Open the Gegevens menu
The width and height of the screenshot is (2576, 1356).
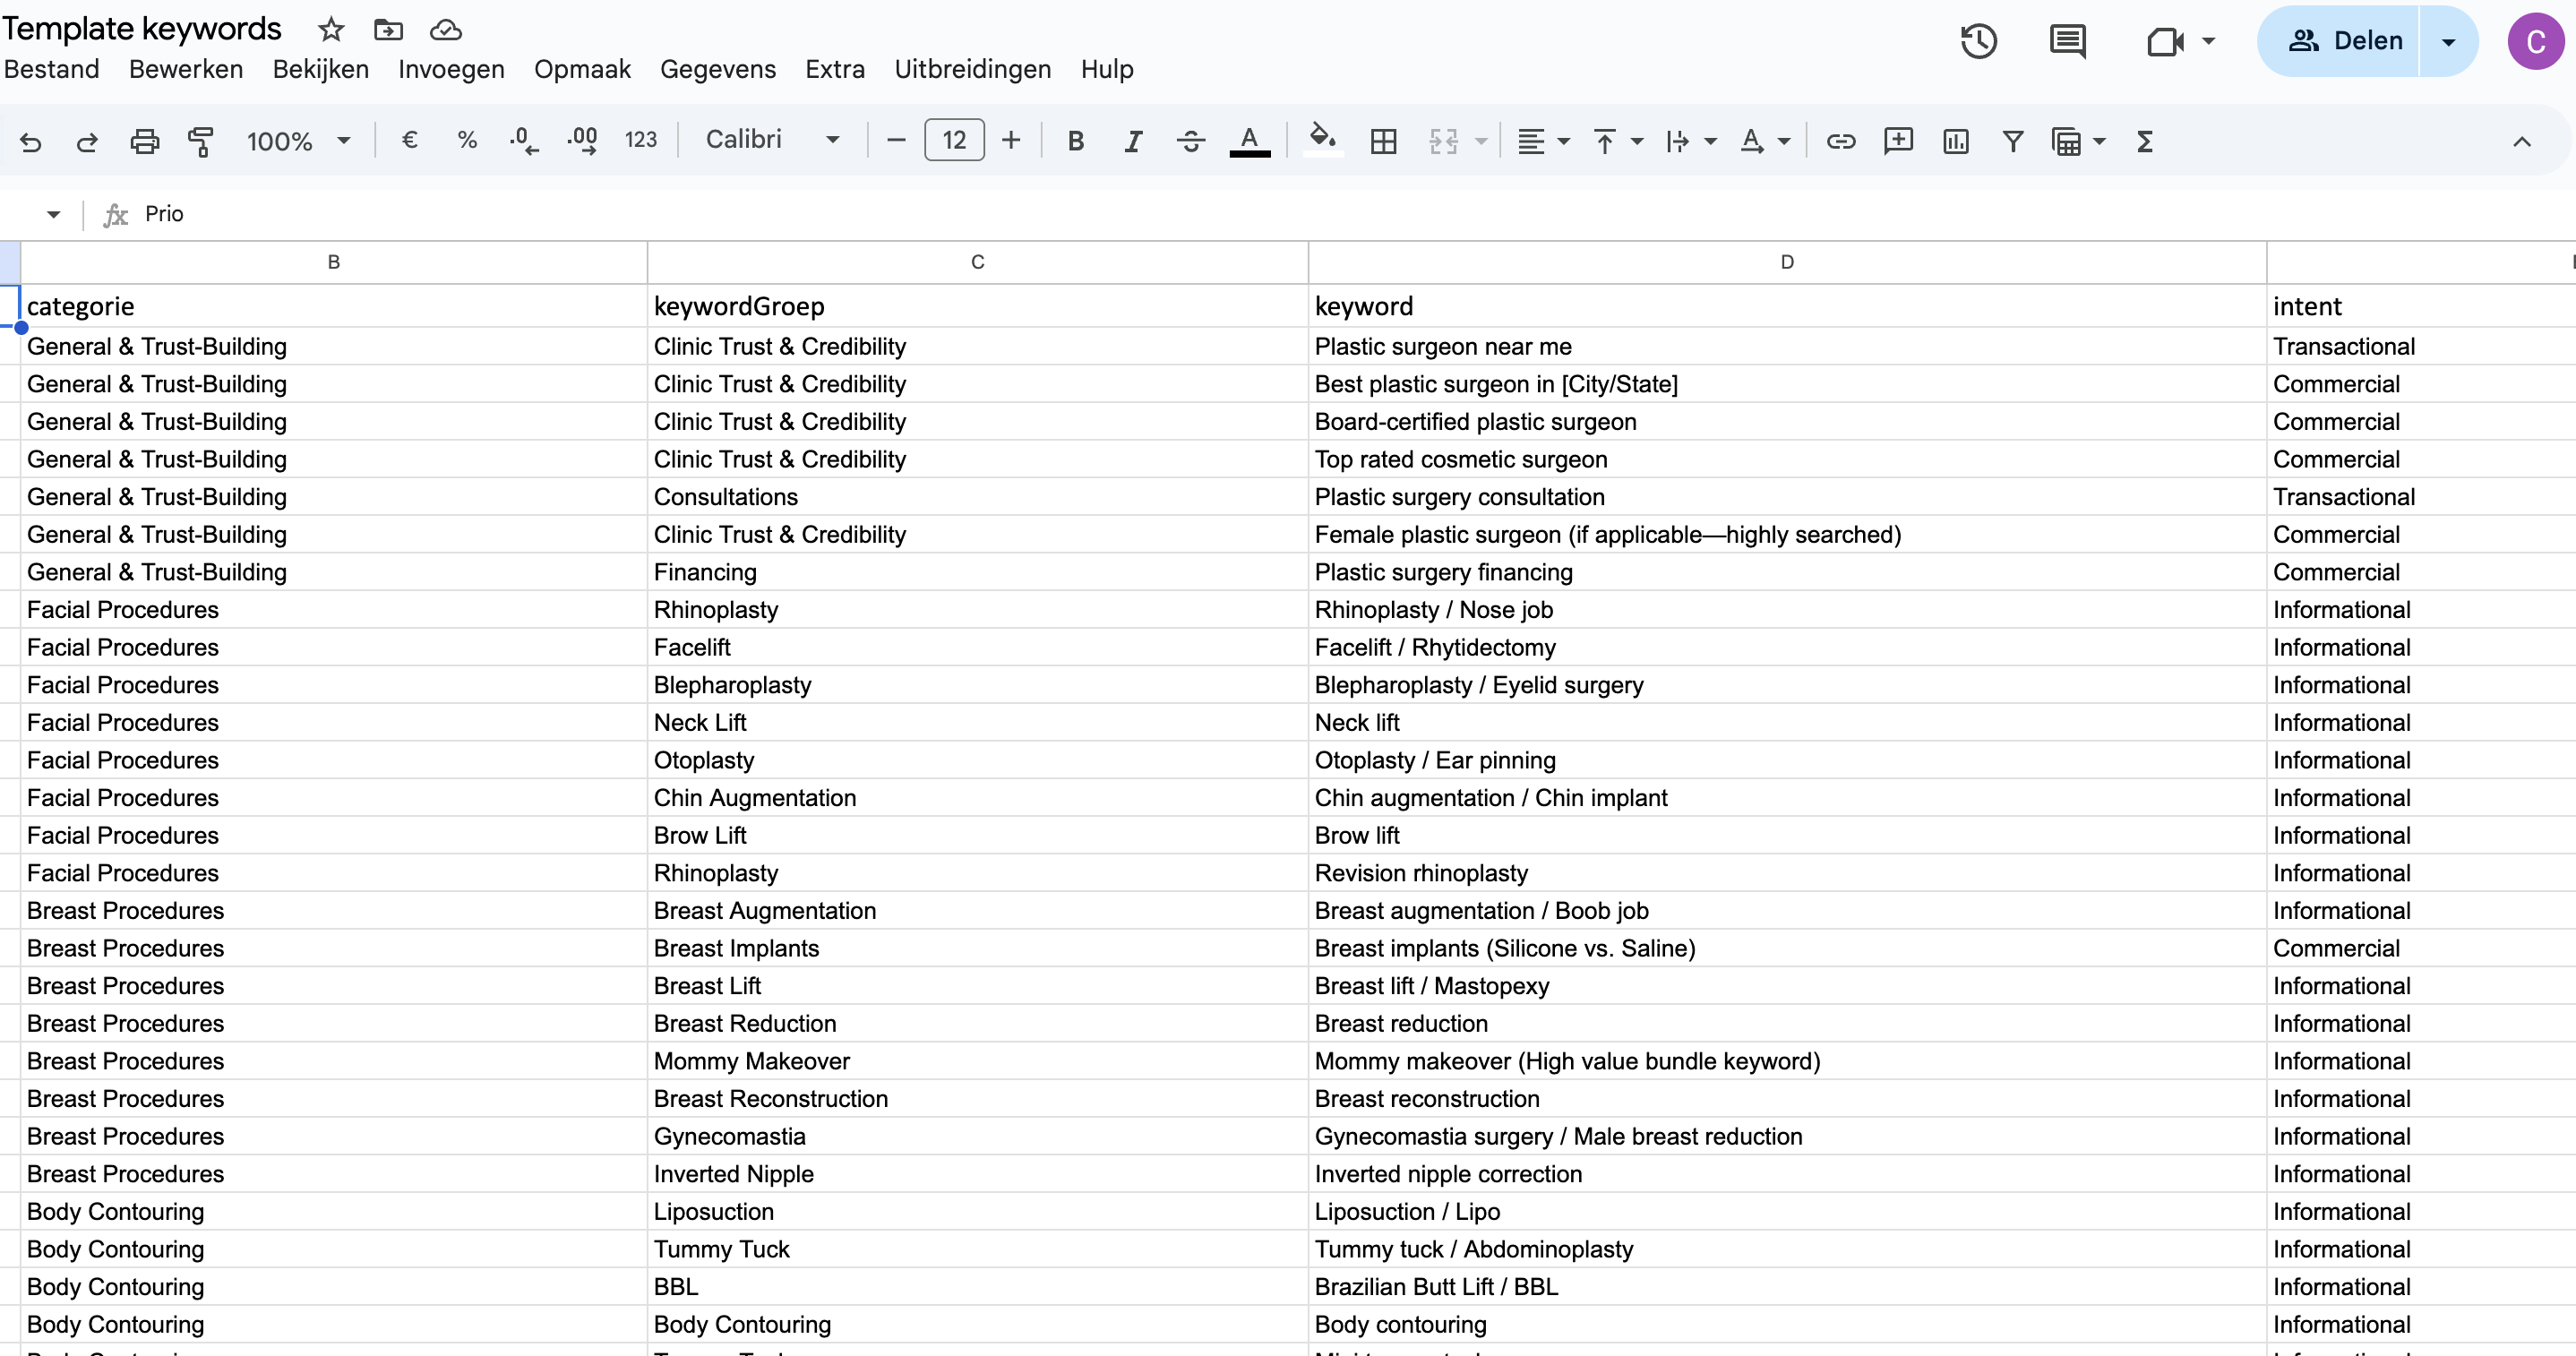tap(717, 69)
